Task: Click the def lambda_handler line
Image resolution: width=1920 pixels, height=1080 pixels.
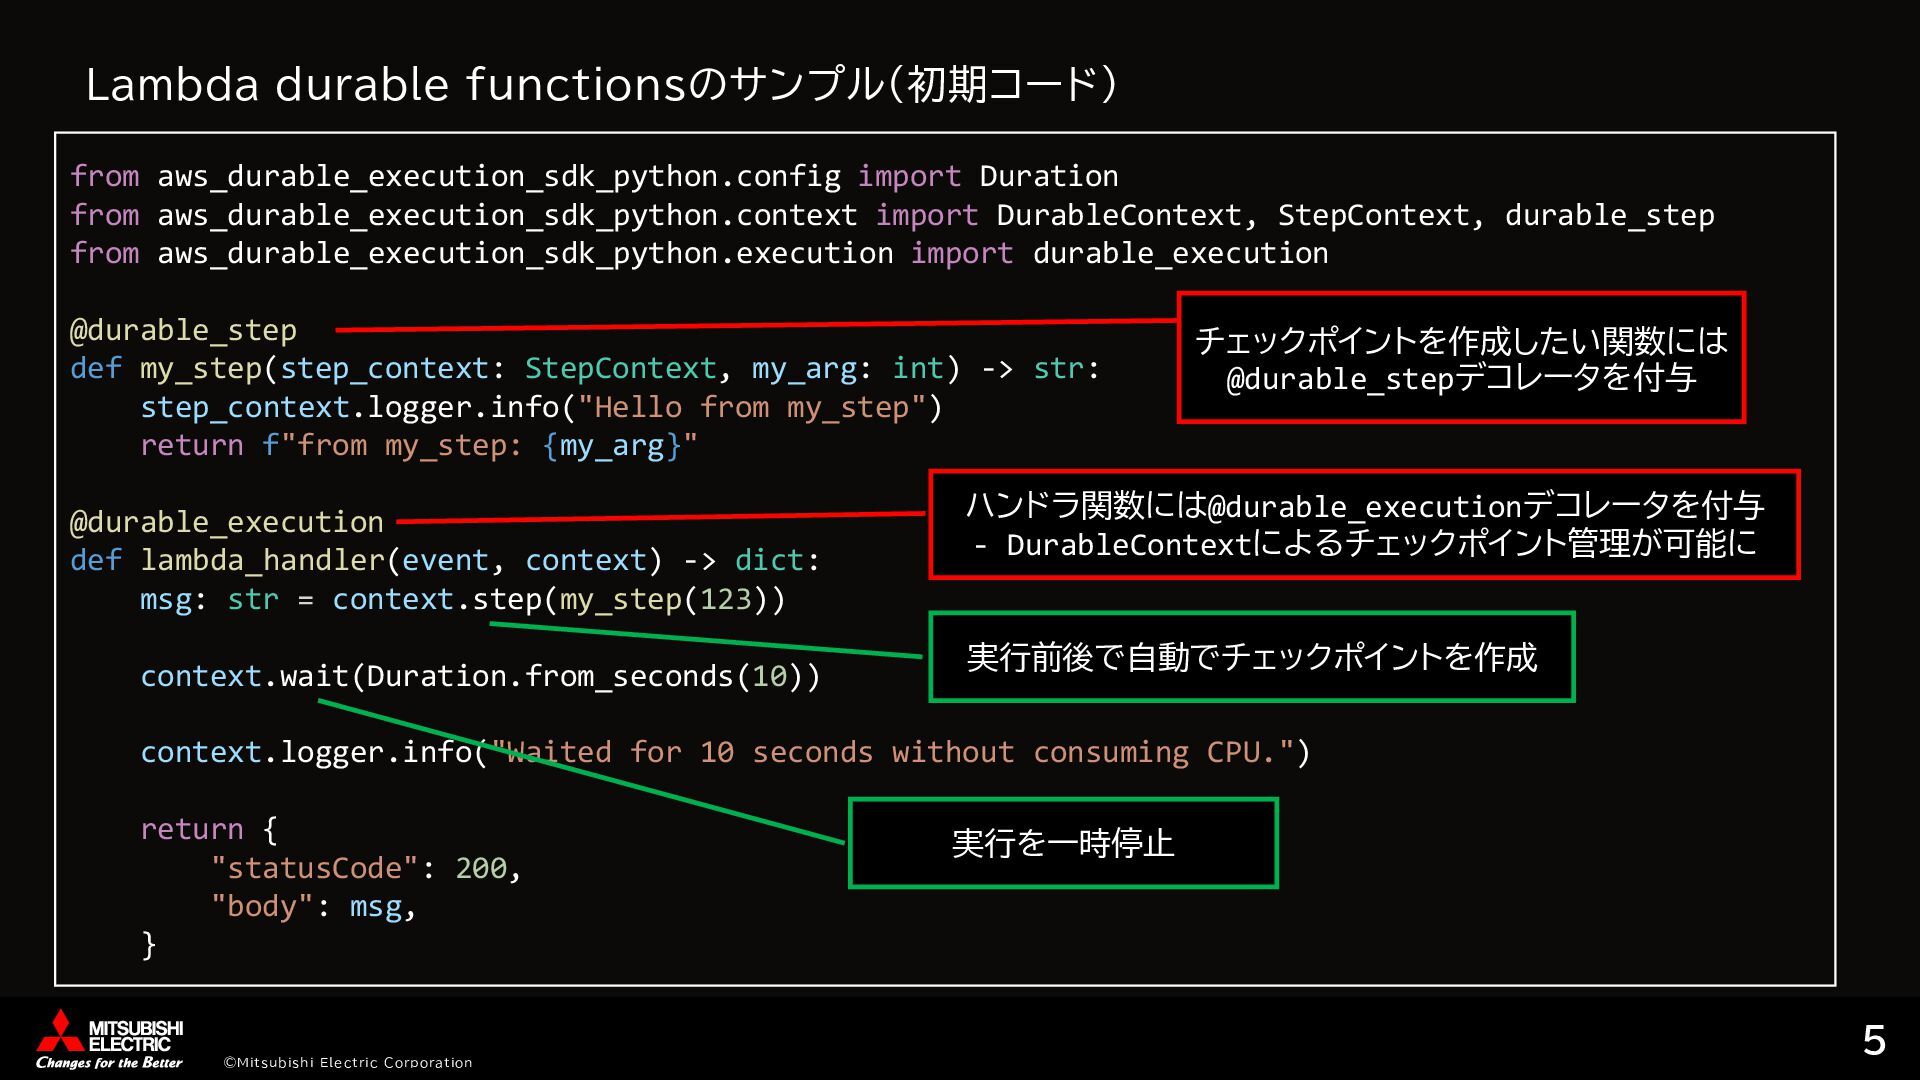Action: (x=445, y=560)
